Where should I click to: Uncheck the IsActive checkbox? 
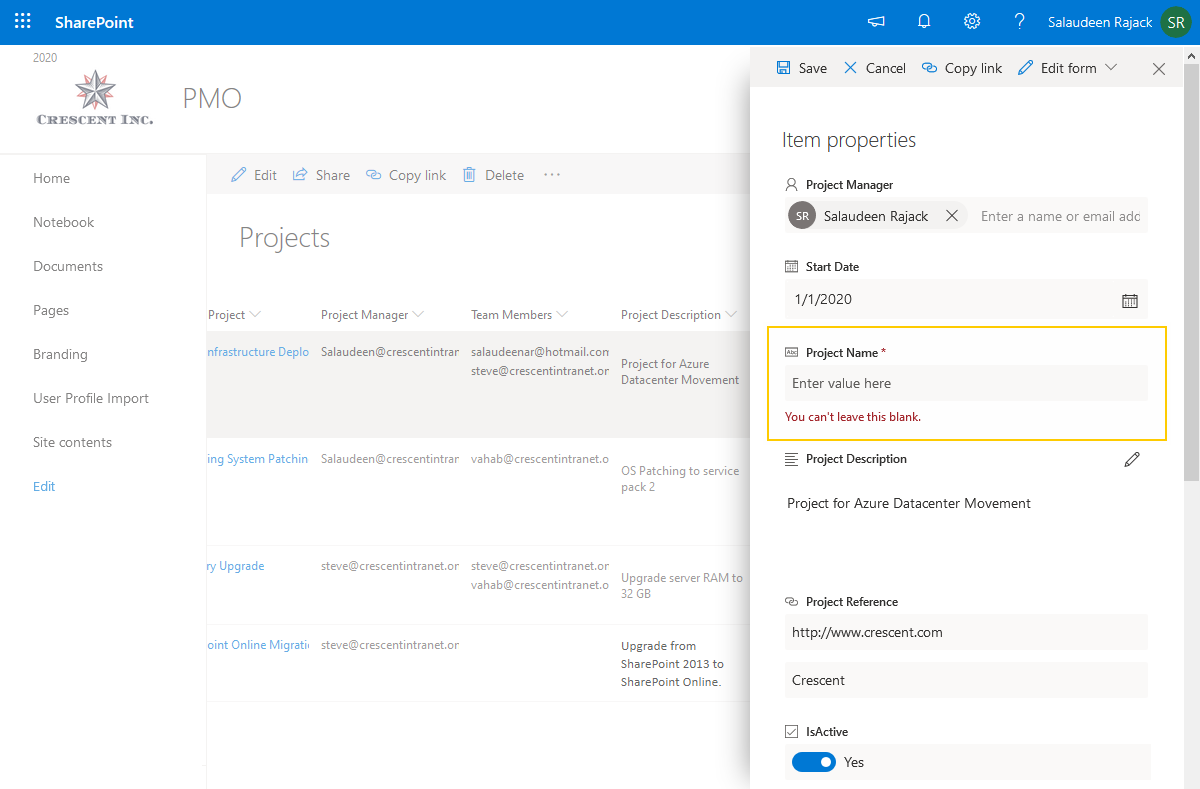coord(791,731)
